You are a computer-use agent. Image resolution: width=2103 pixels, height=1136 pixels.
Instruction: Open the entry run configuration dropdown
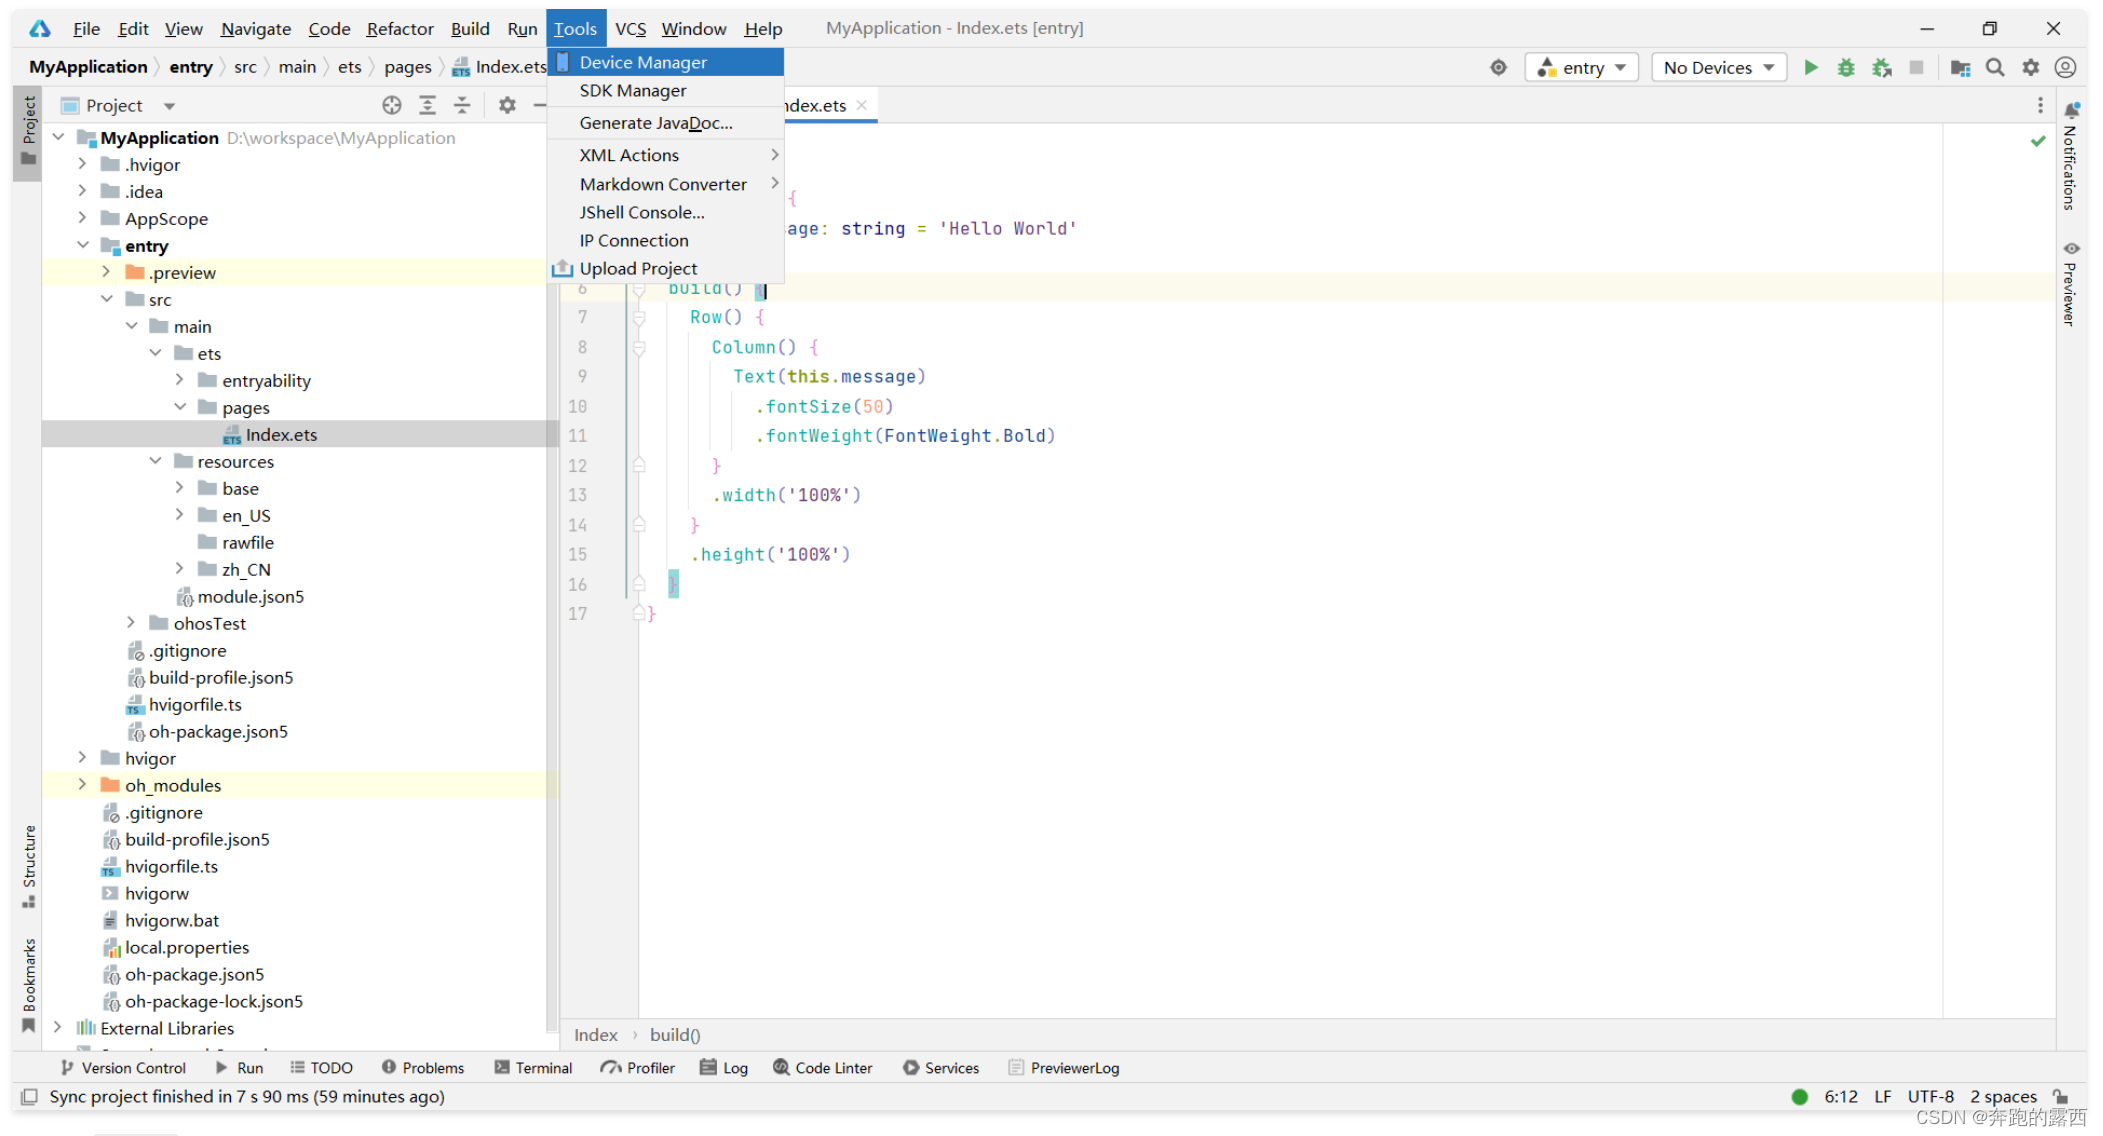(x=1581, y=68)
